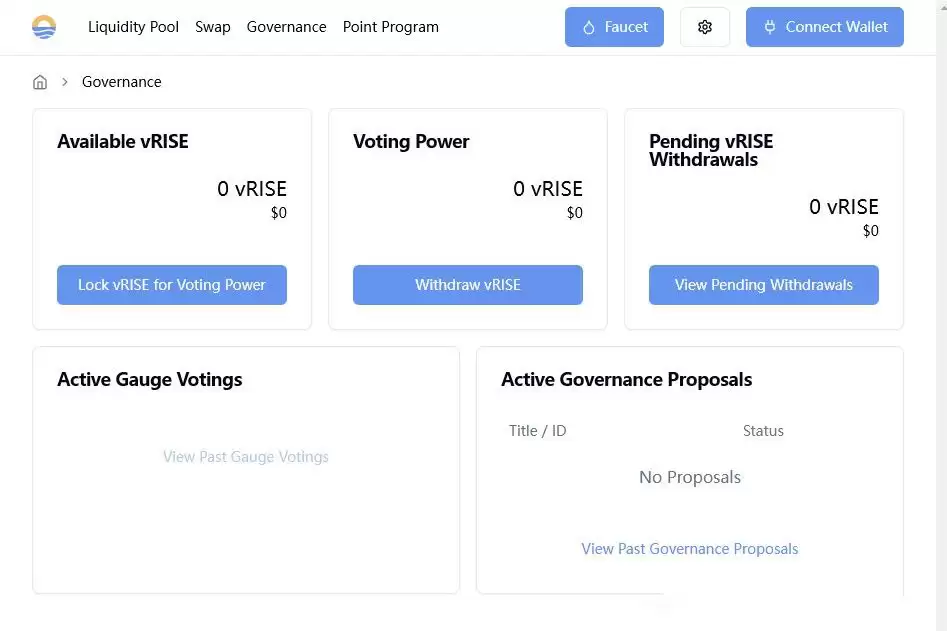Click the plug icon on Connect Wallet
This screenshot has width=947, height=631.
tap(769, 27)
